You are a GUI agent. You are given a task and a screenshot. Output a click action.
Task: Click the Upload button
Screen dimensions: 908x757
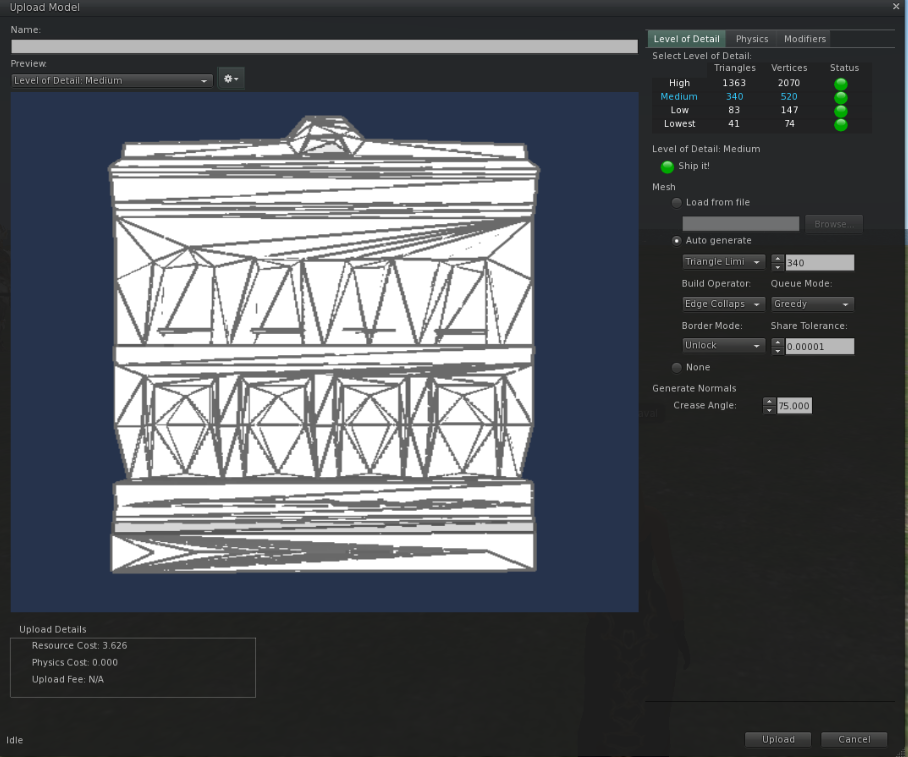(778, 740)
